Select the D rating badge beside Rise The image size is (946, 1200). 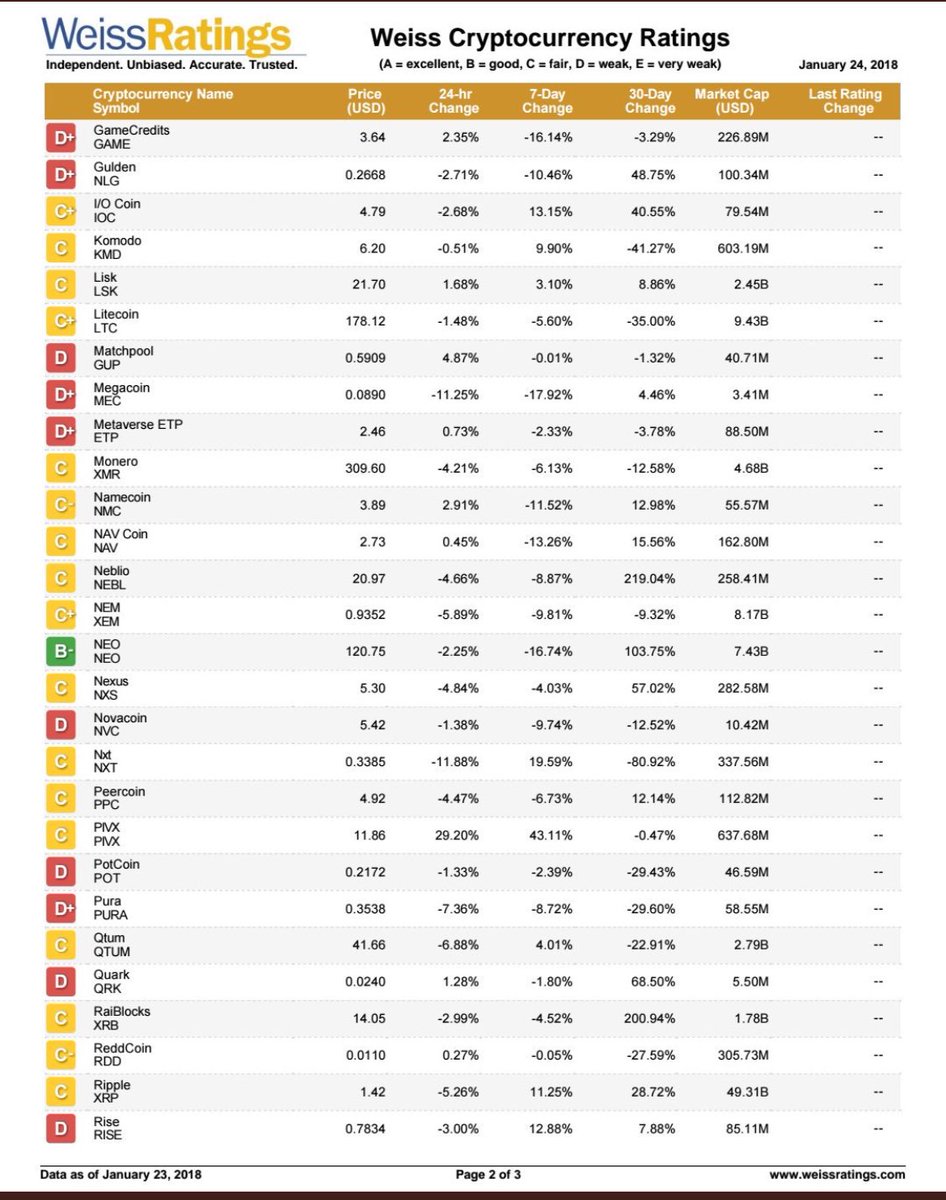pos(63,1129)
